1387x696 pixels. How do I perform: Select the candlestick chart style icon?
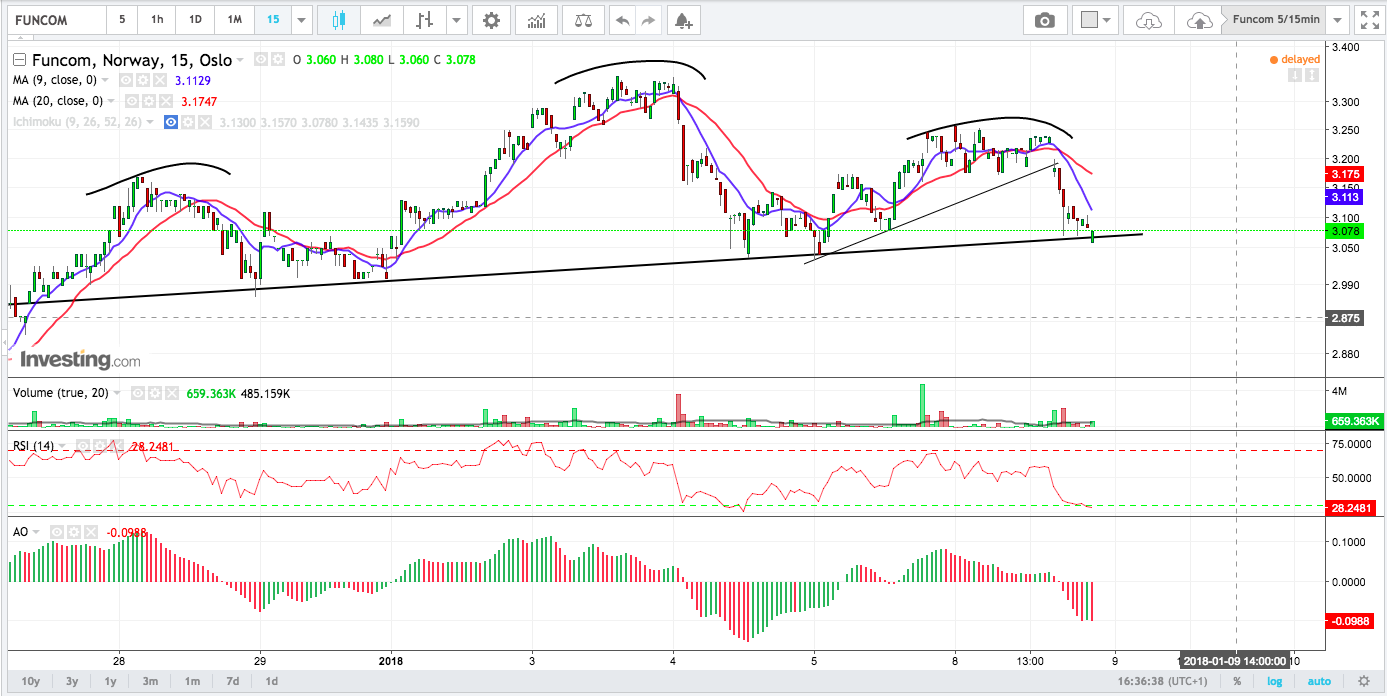[338, 20]
